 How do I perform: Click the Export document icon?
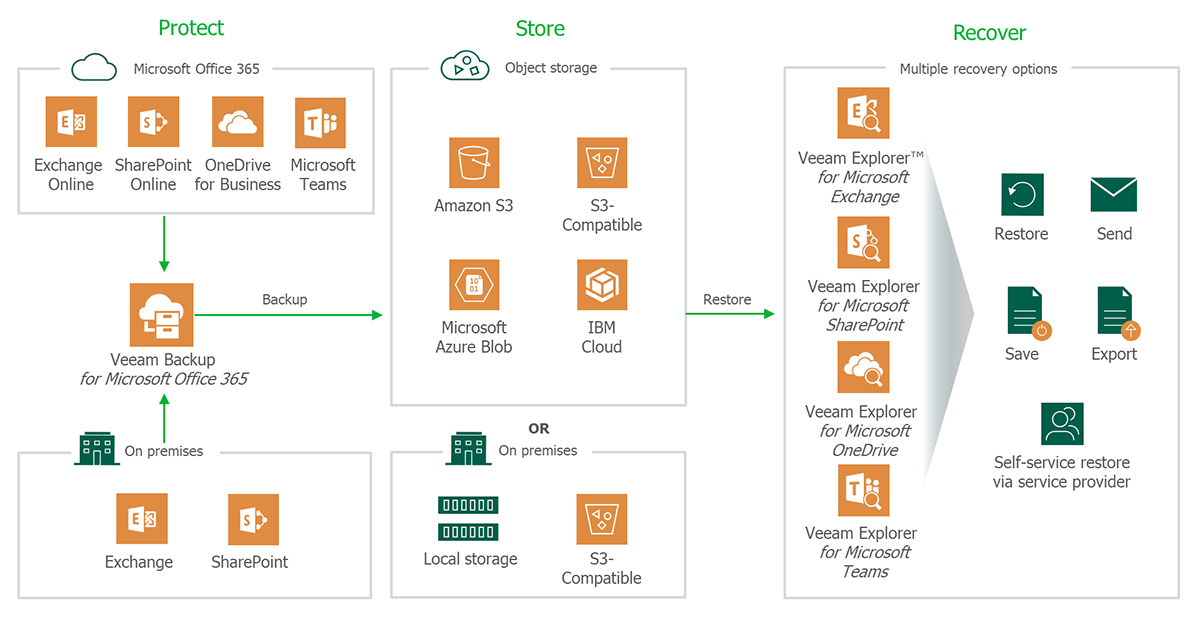point(1116,313)
